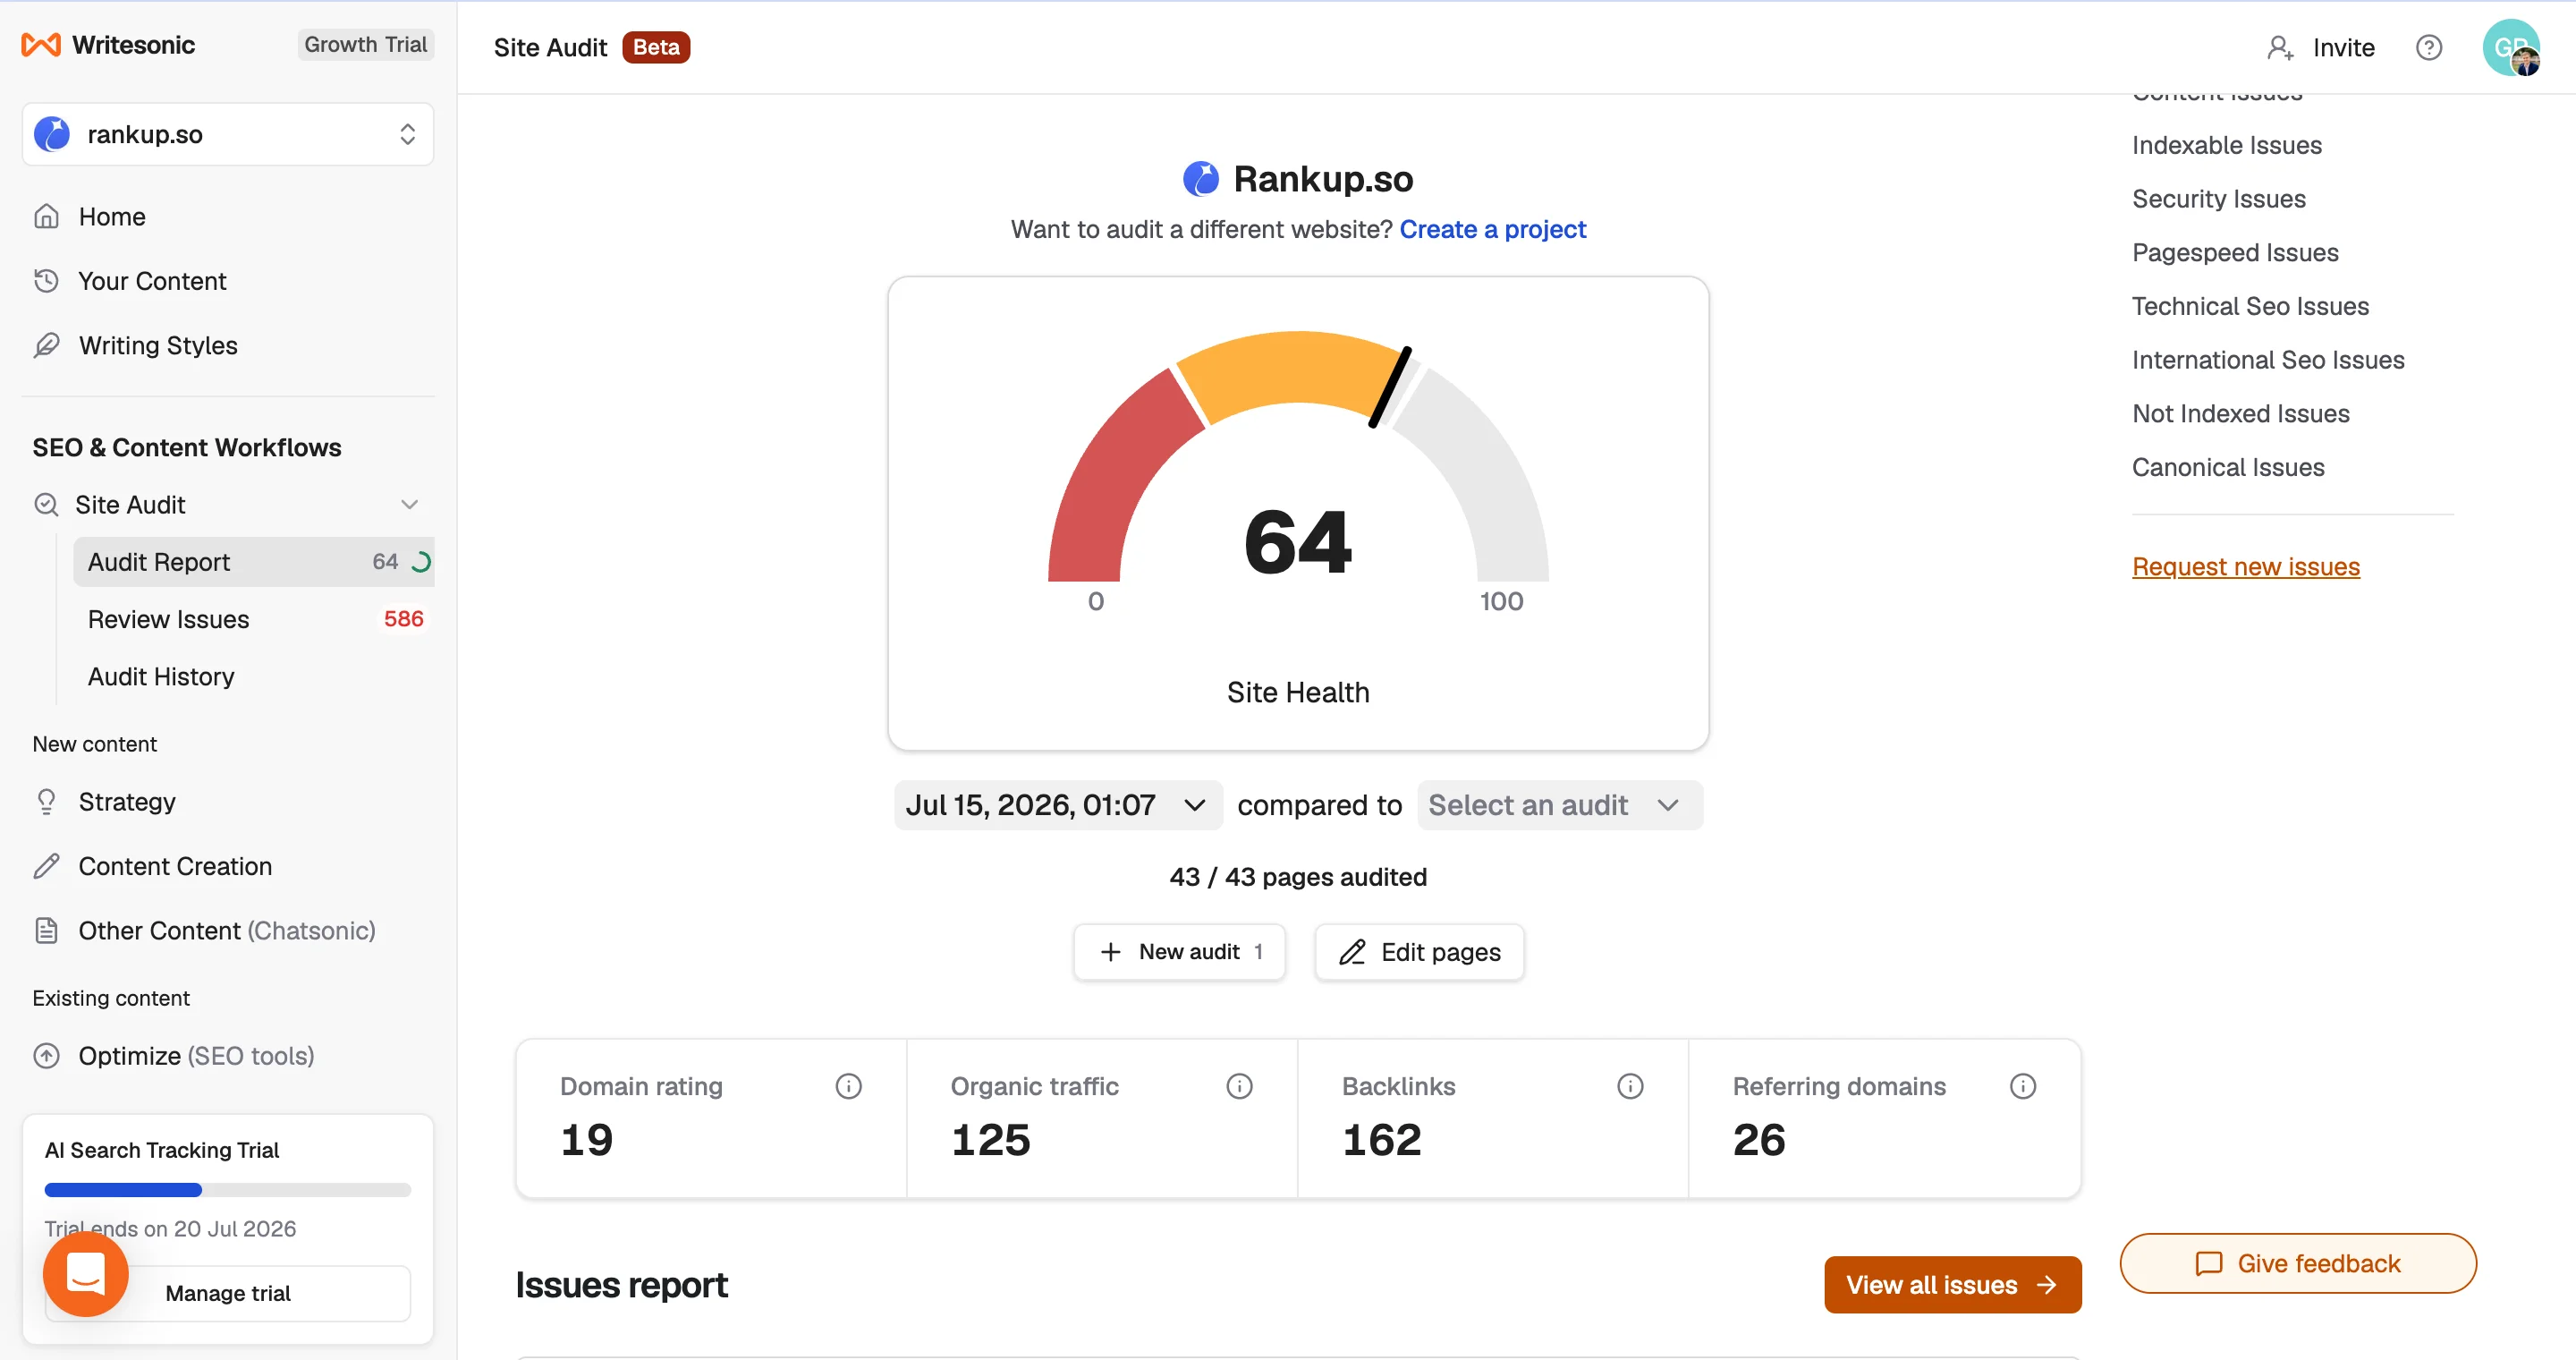The height and width of the screenshot is (1360, 2576).
Task: Select Audit Report in sidebar
Action: (x=254, y=562)
